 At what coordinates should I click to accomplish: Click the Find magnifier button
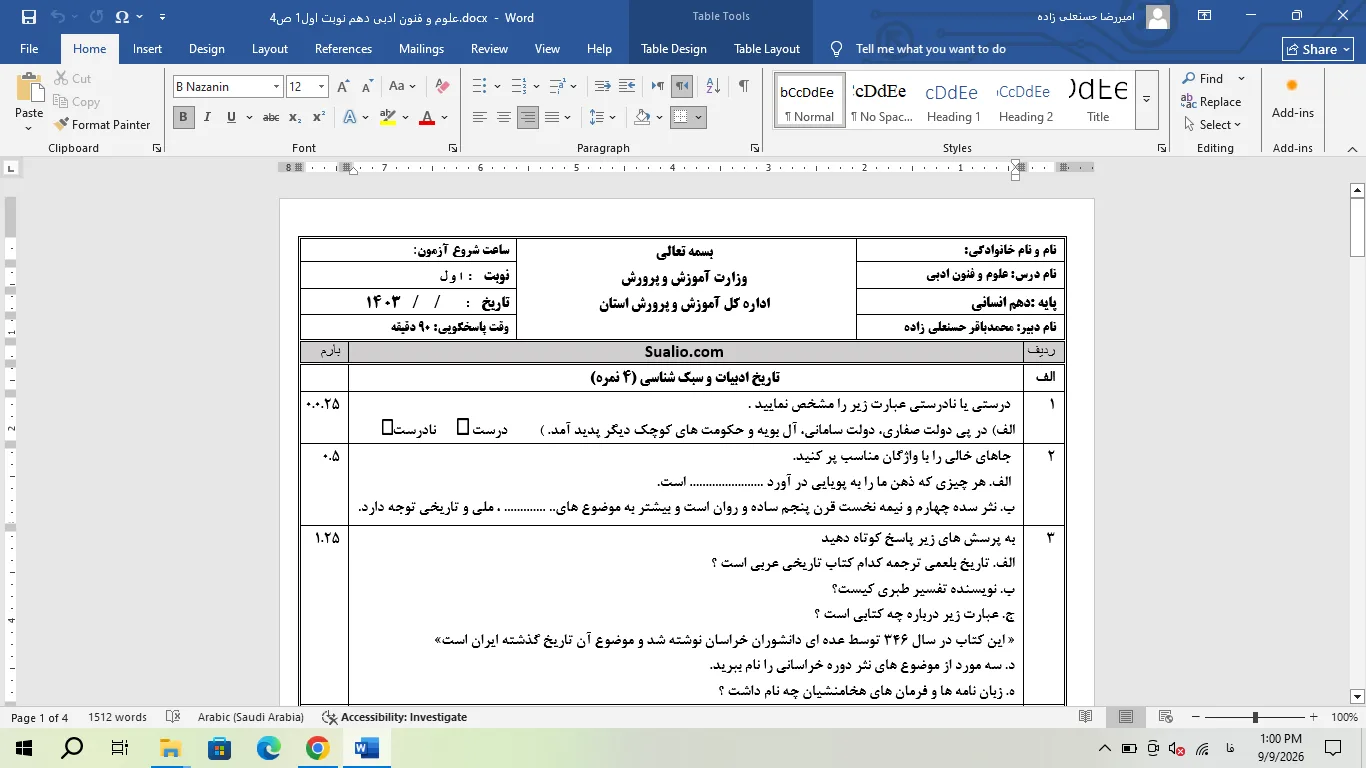pos(1203,78)
